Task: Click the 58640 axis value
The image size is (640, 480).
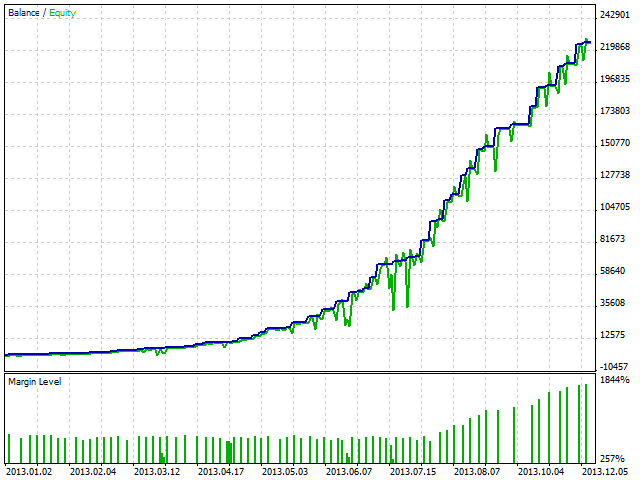Action: pyautogui.click(x=612, y=271)
